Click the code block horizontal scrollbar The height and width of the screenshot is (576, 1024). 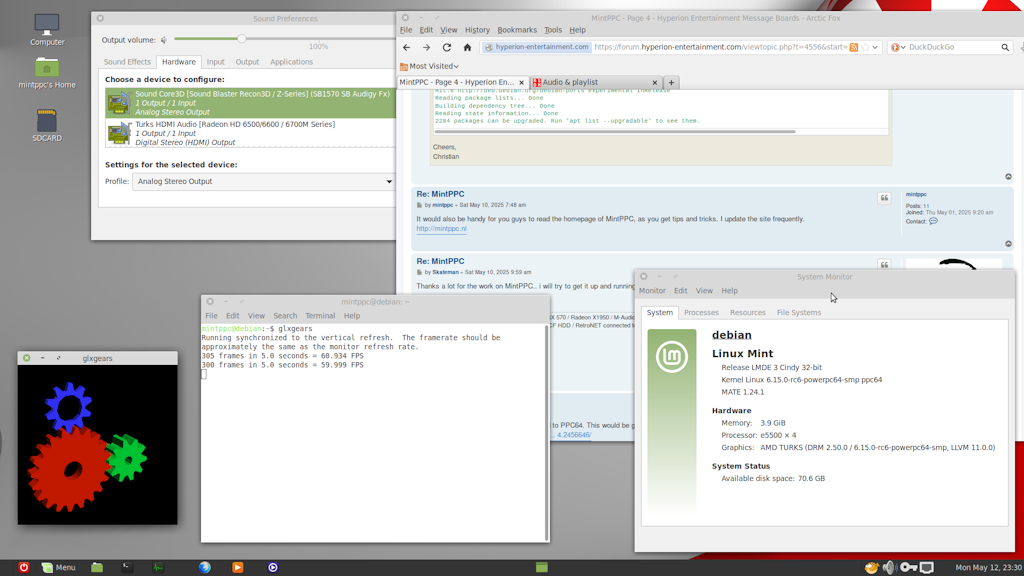[x=615, y=132]
